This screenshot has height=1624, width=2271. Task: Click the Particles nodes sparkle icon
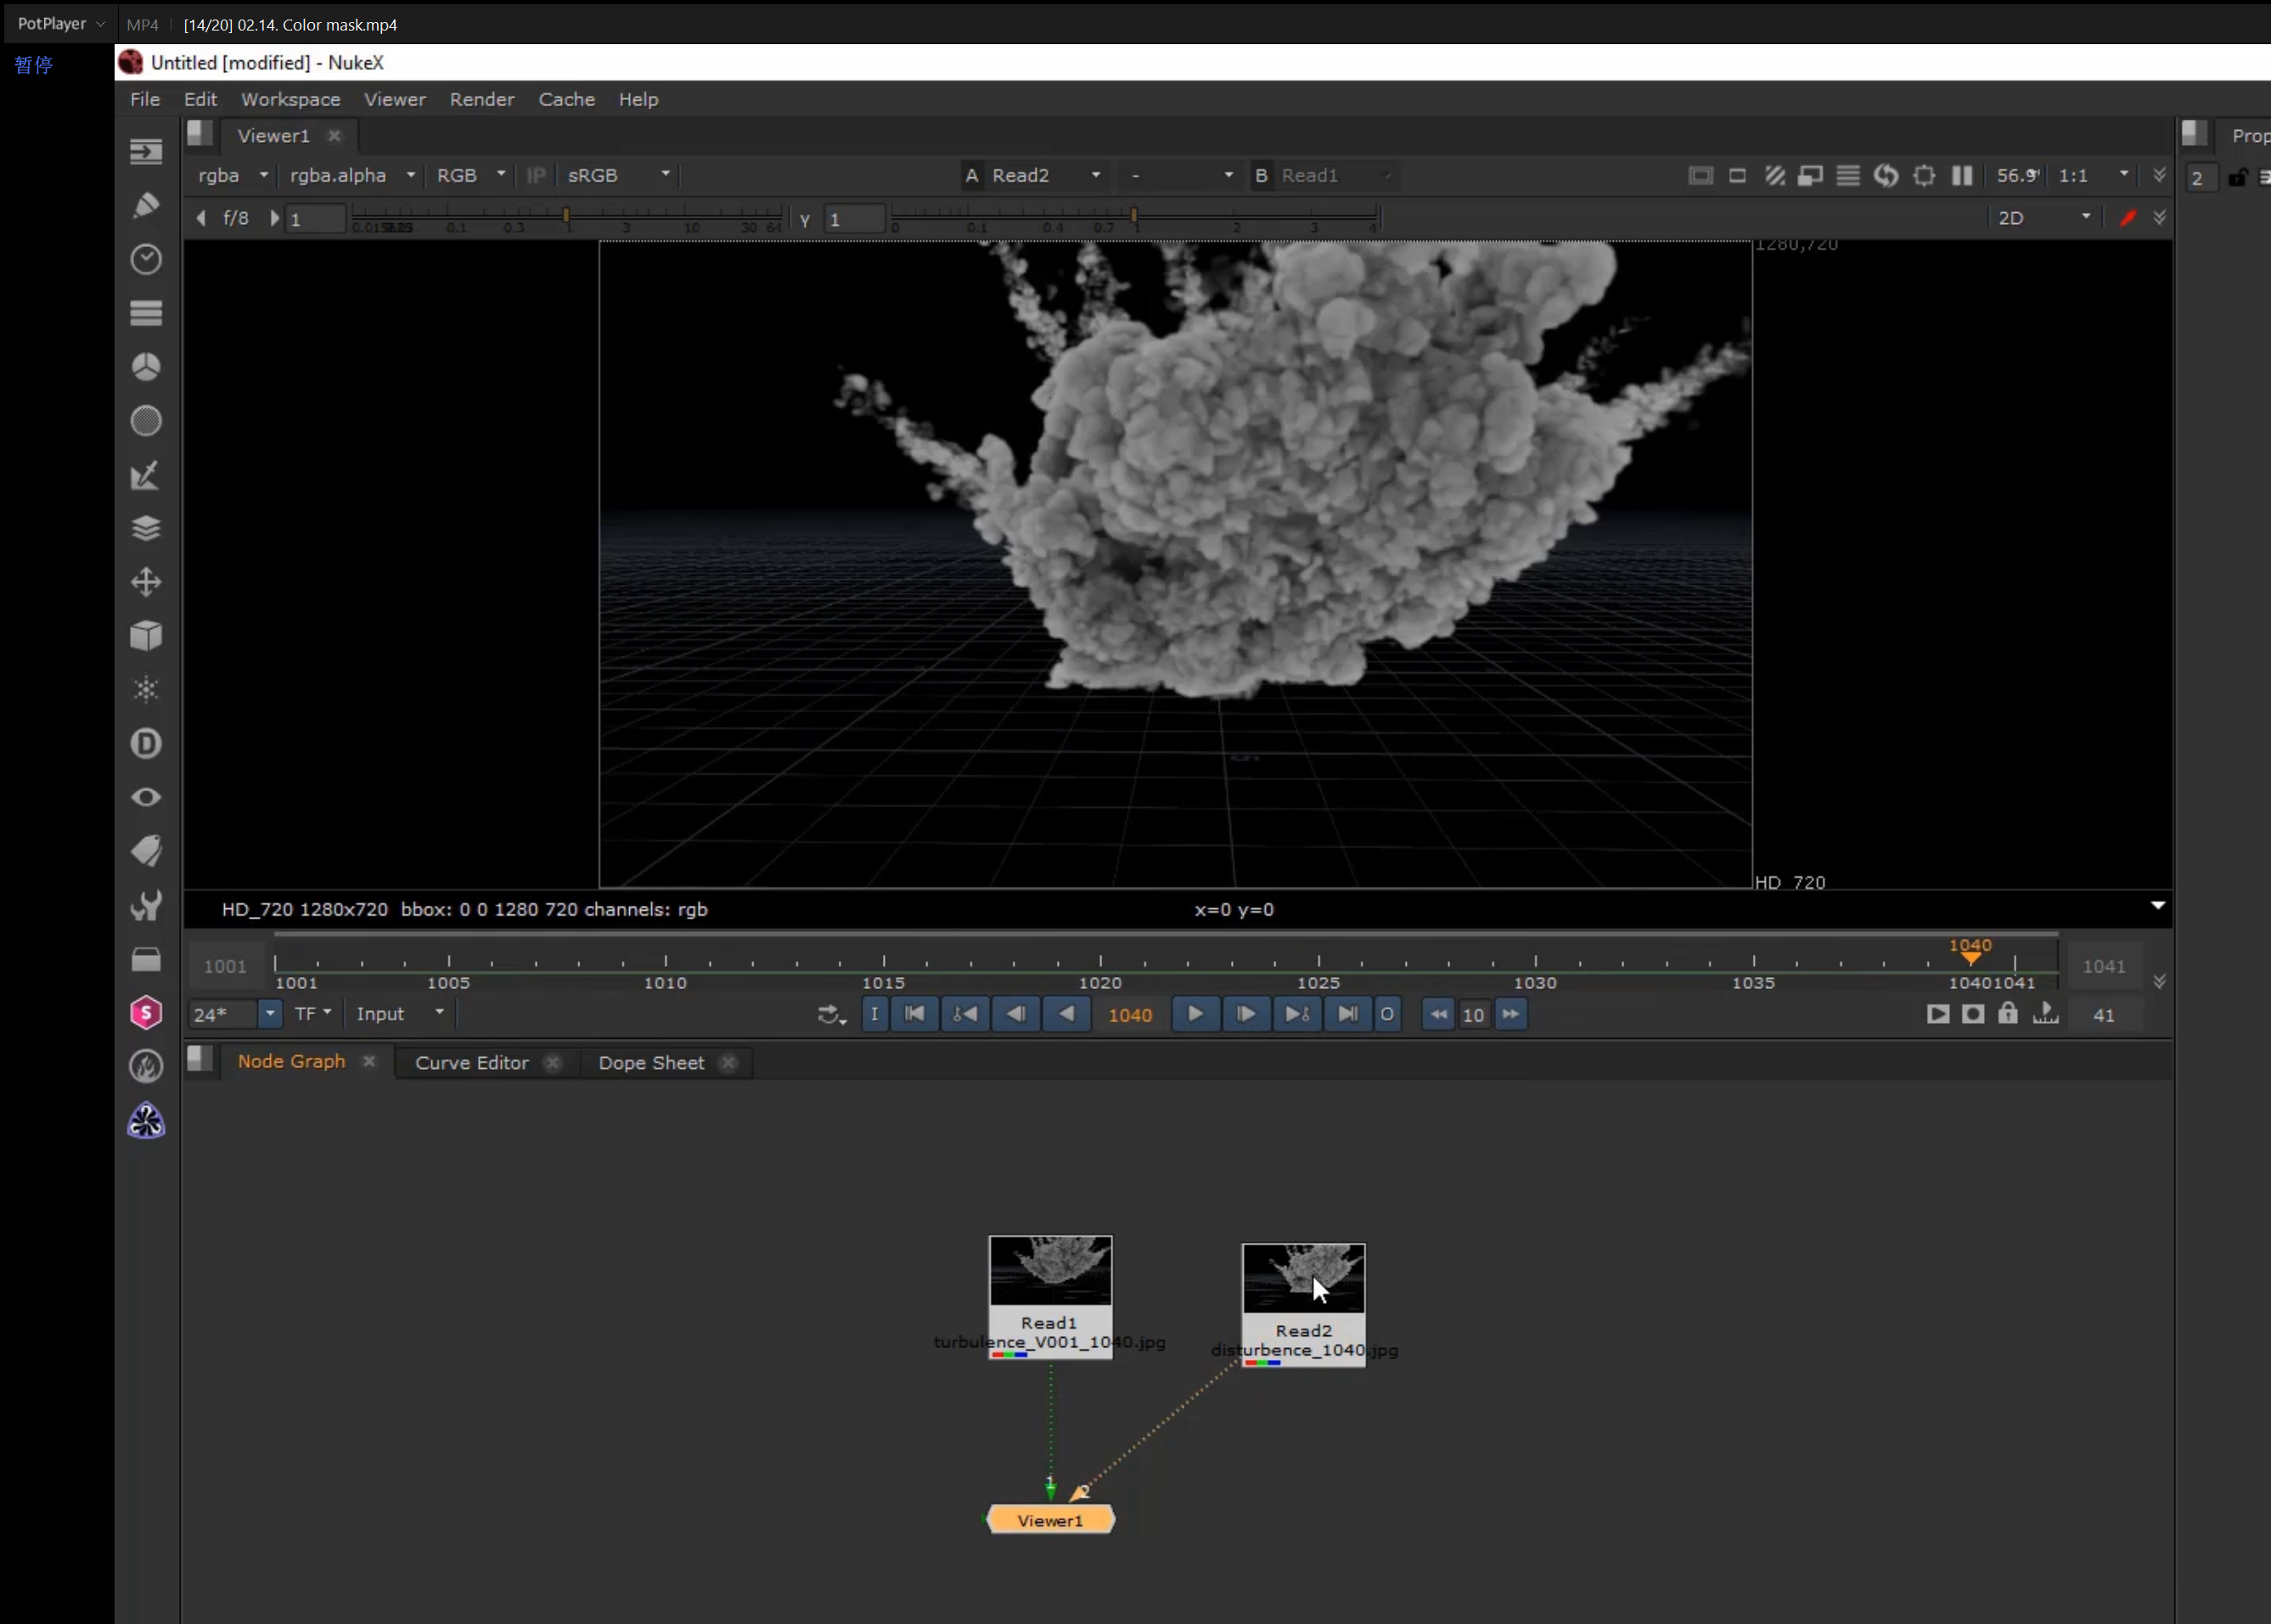pos(146,689)
